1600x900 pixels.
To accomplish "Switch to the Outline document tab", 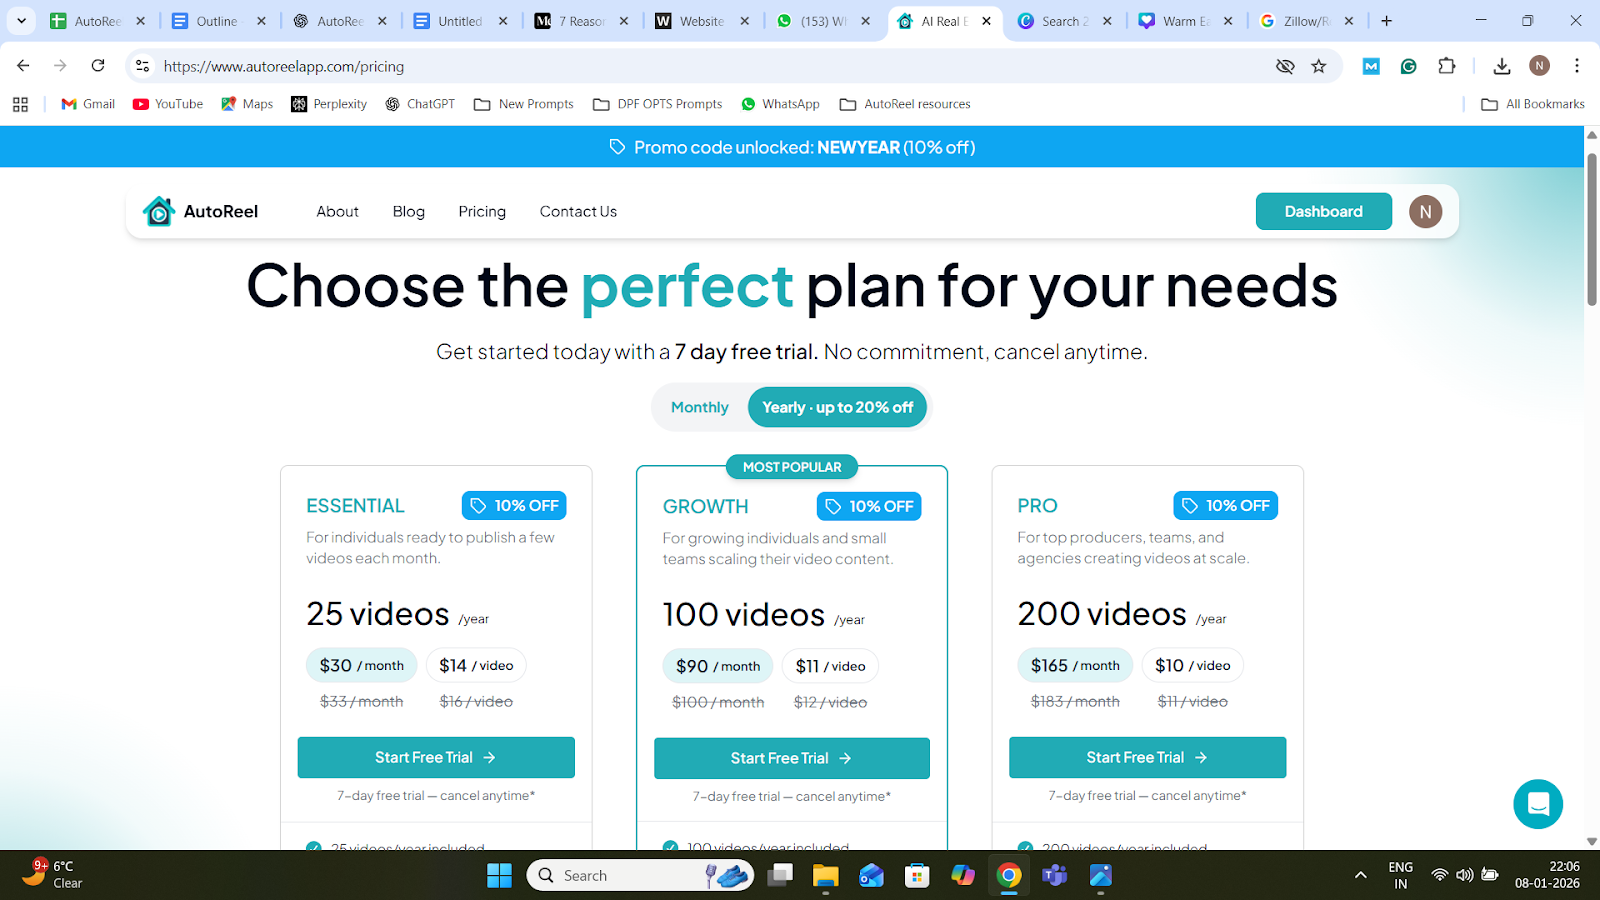I will [220, 21].
